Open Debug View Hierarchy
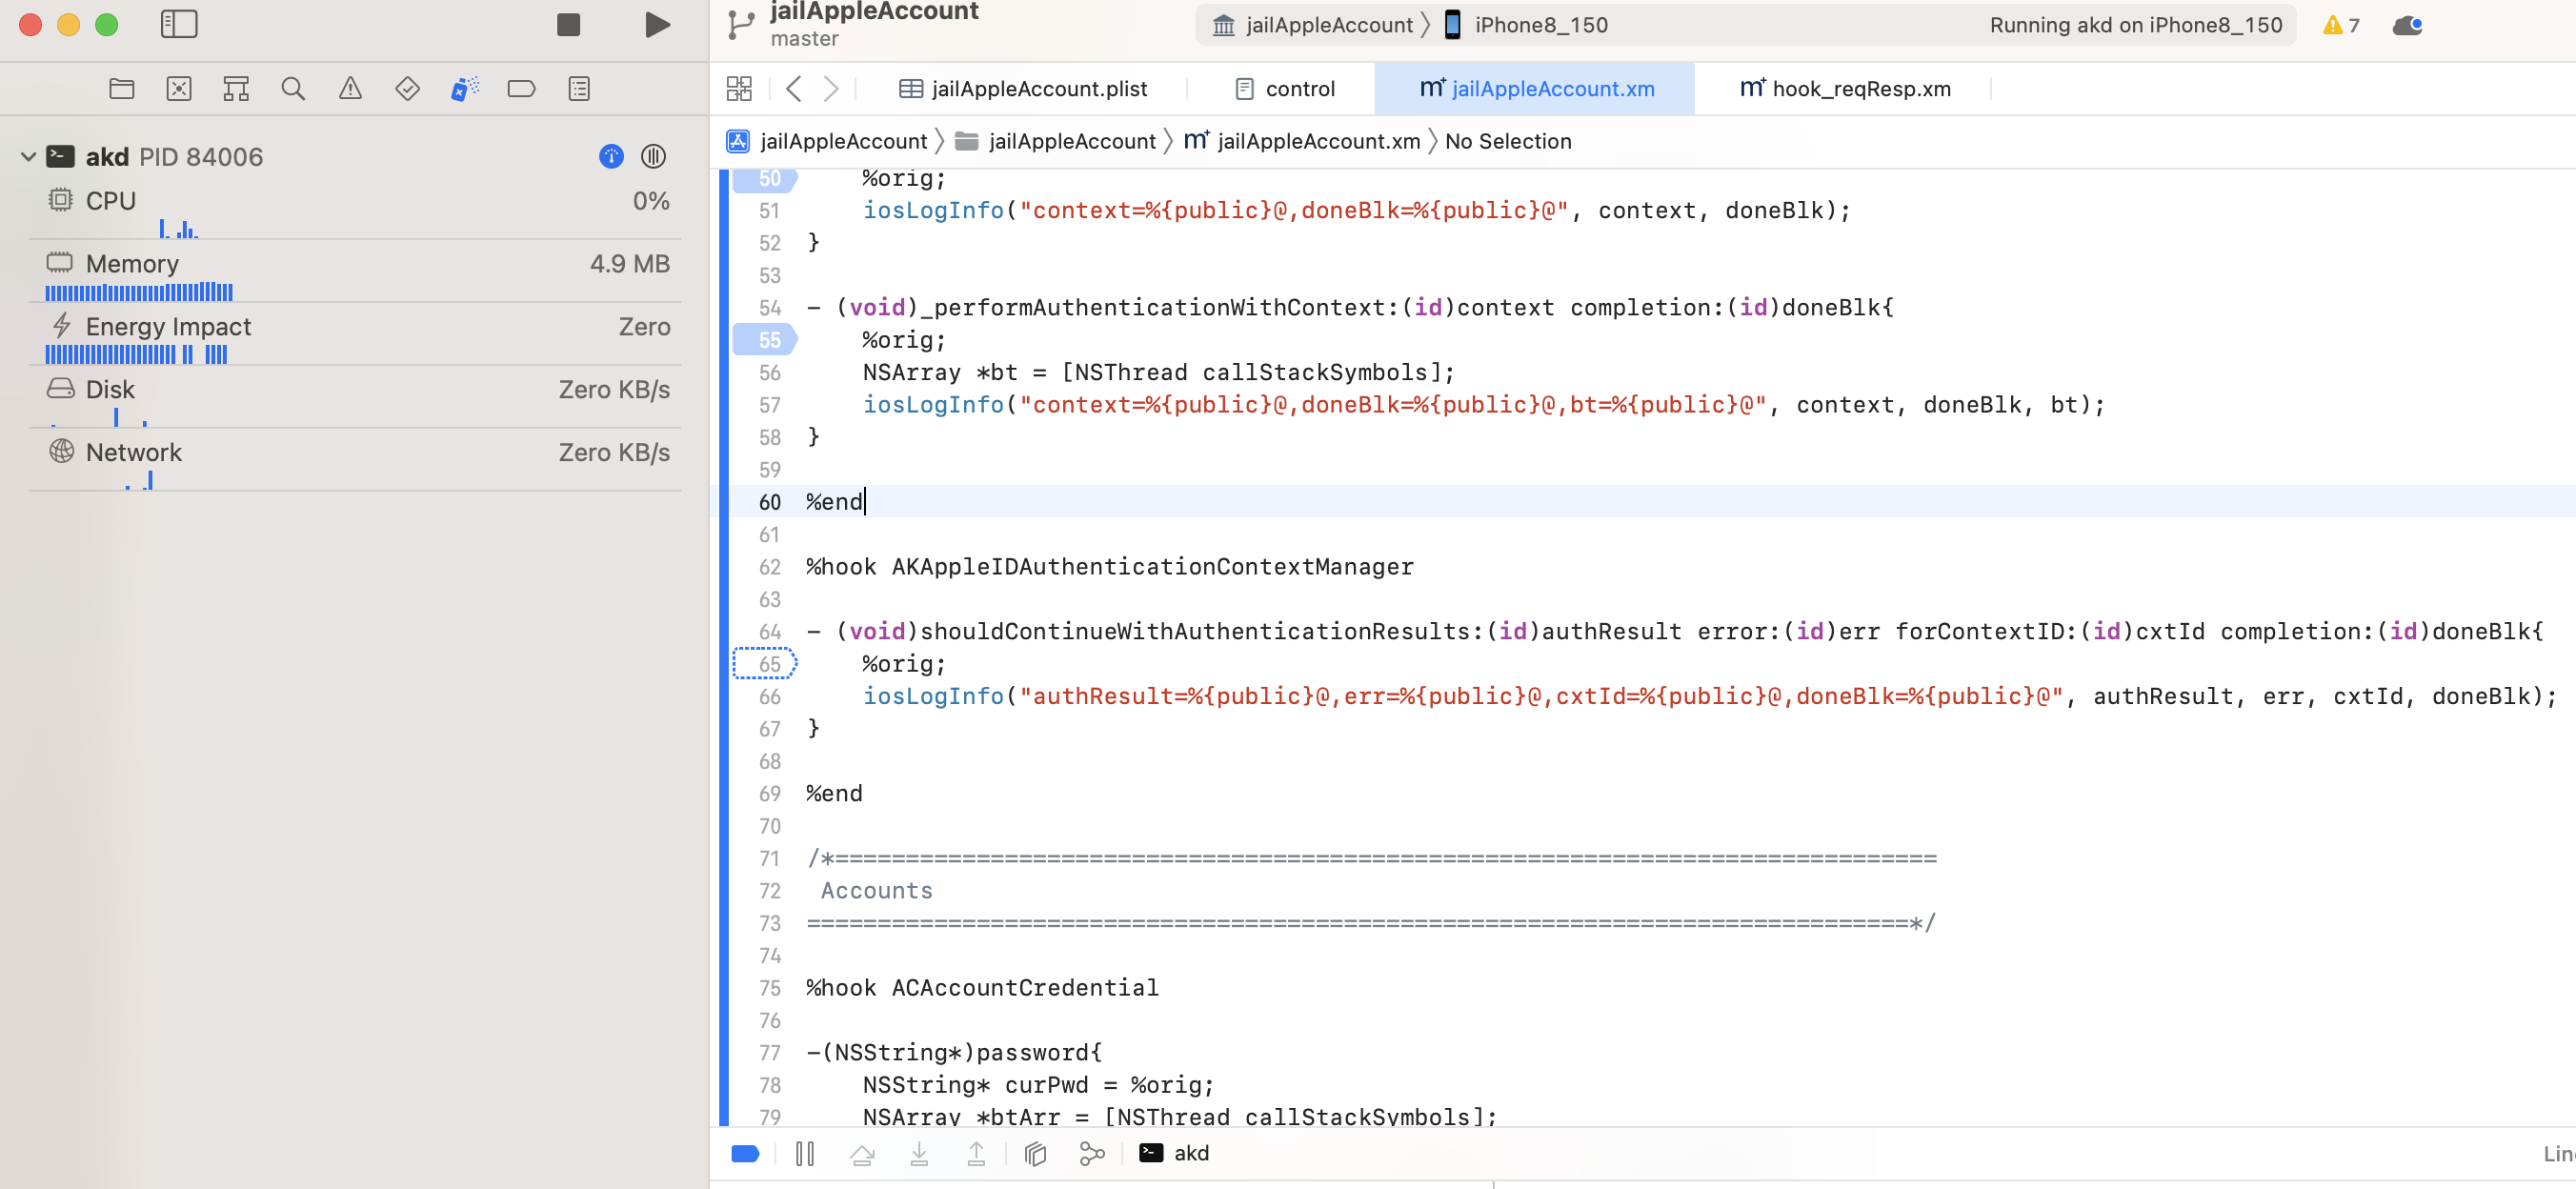This screenshot has height=1189, width=2576. point(1035,1154)
